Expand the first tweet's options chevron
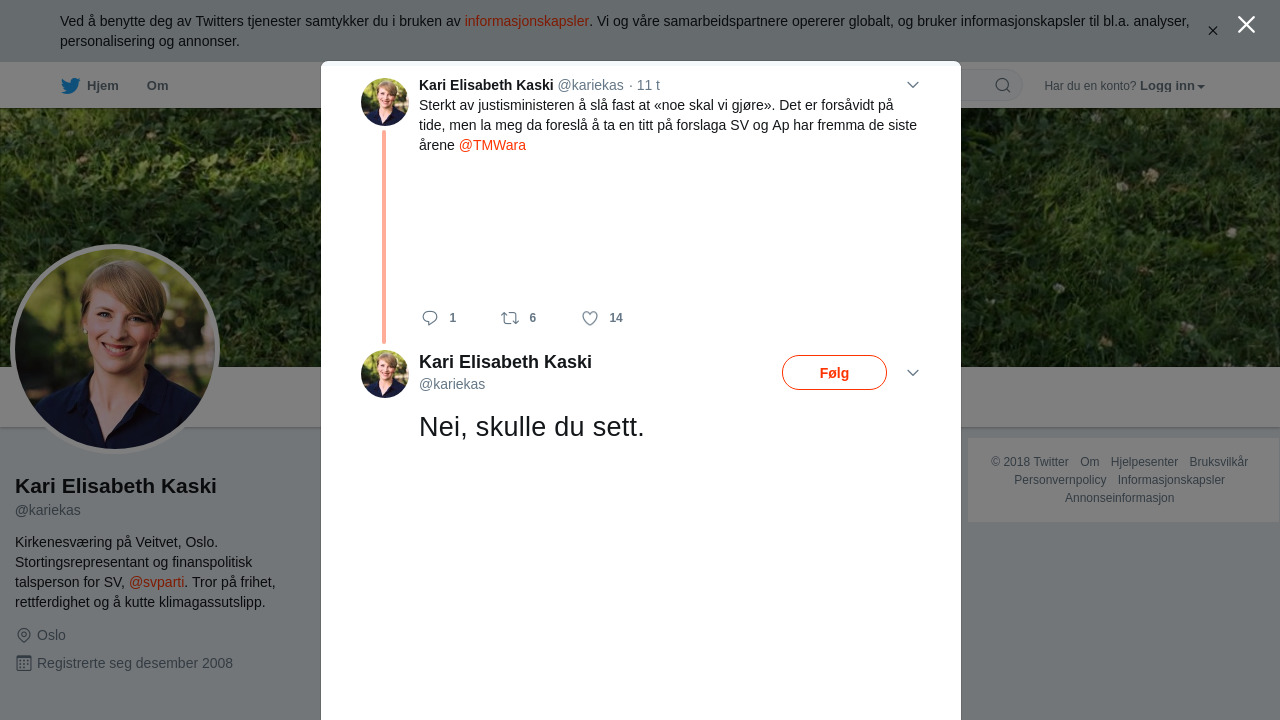1280x720 pixels. (x=913, y=85)
